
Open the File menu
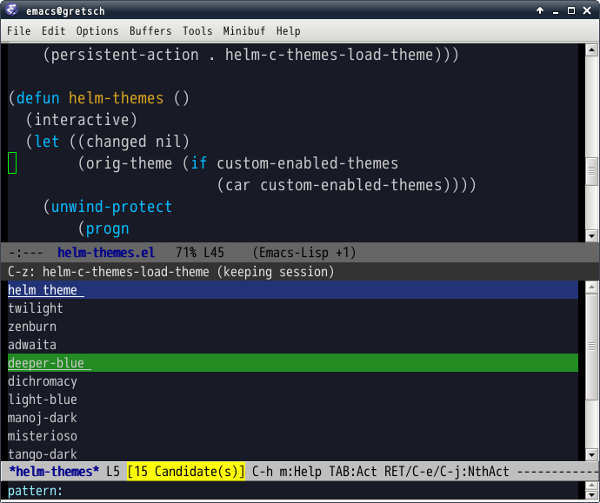pos(19,31)
